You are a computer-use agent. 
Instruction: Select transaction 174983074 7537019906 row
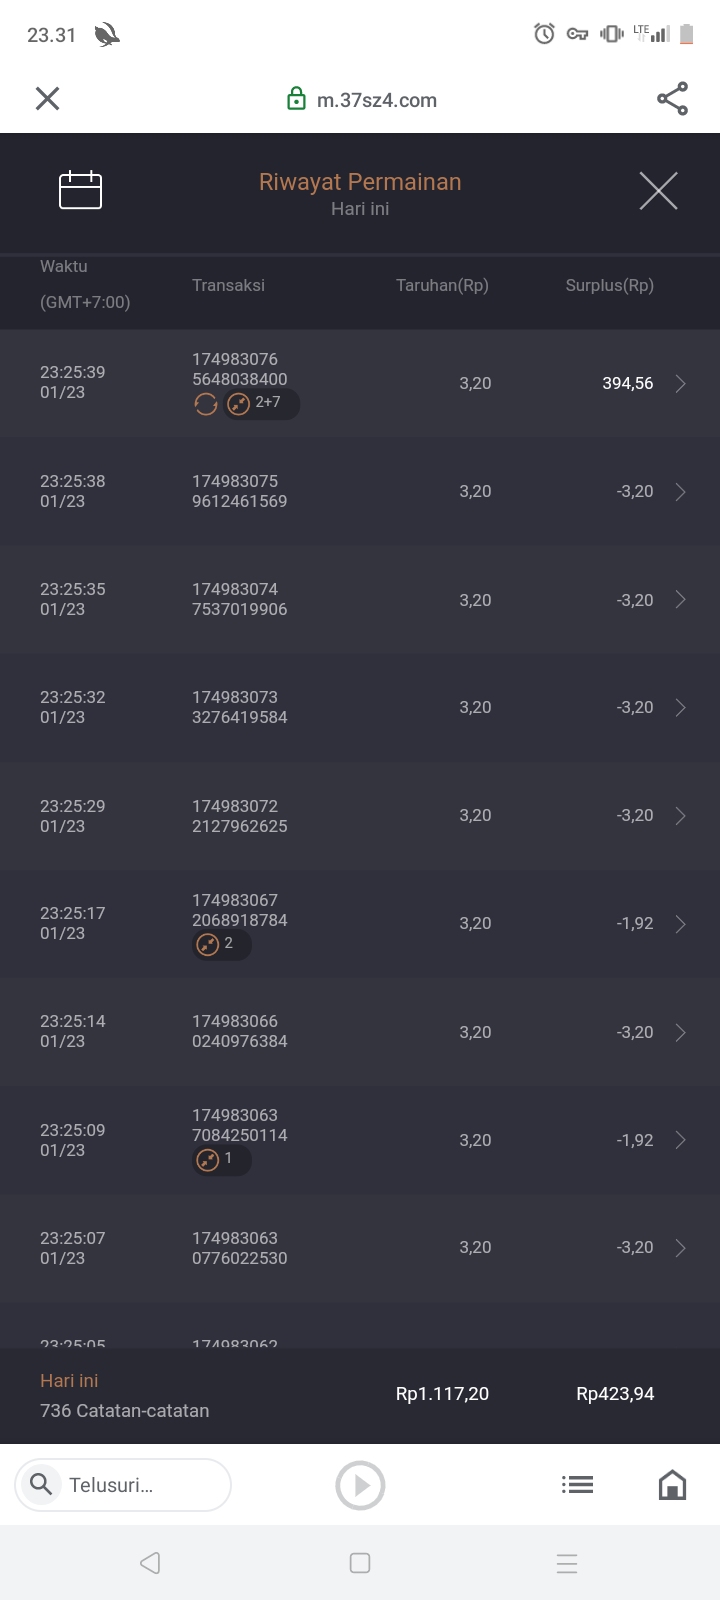[240, 599]
